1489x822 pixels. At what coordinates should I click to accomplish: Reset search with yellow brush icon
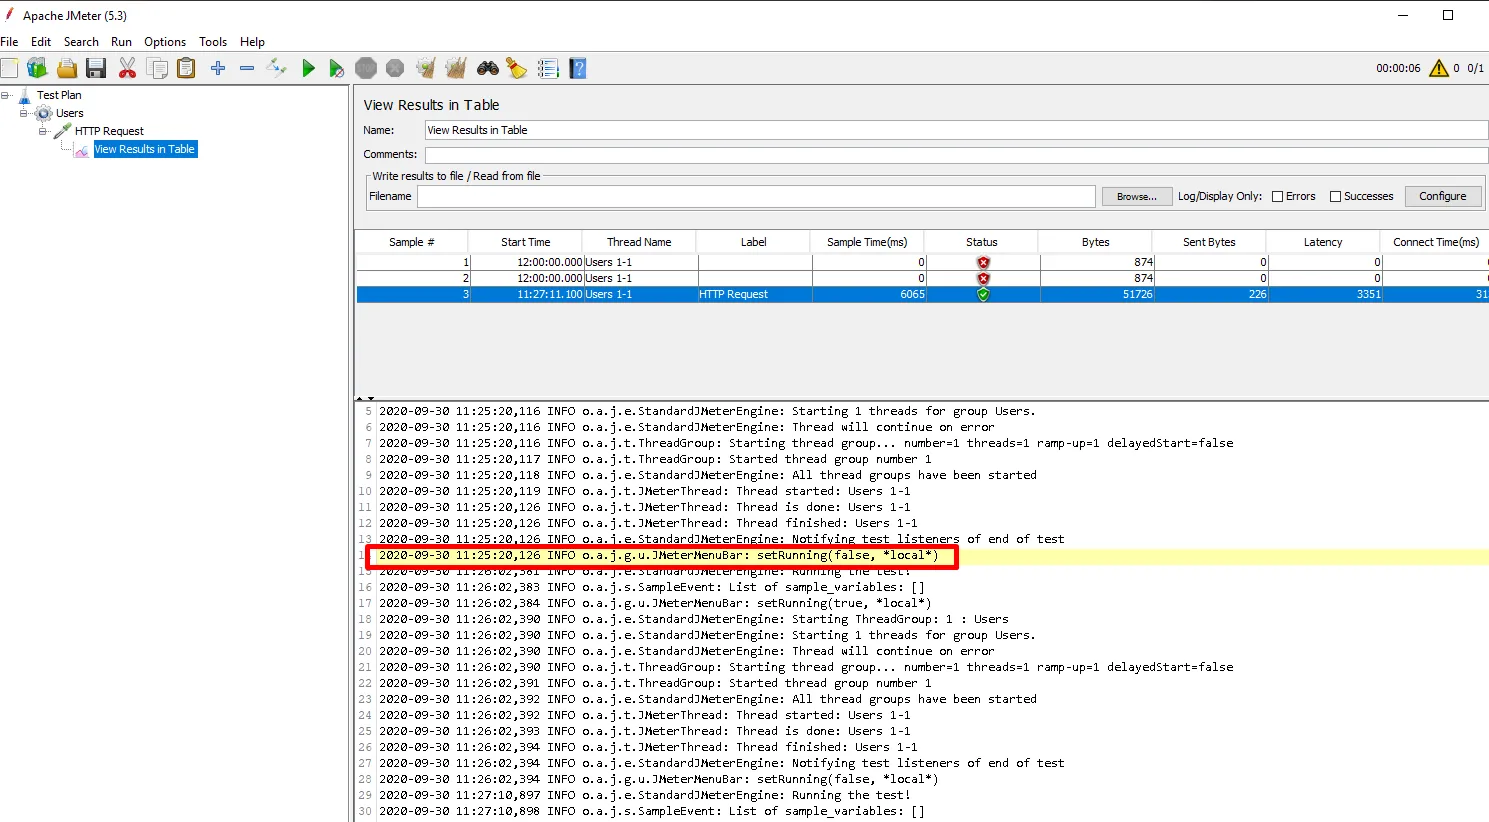pyautogui.click(x=517, y=68)
